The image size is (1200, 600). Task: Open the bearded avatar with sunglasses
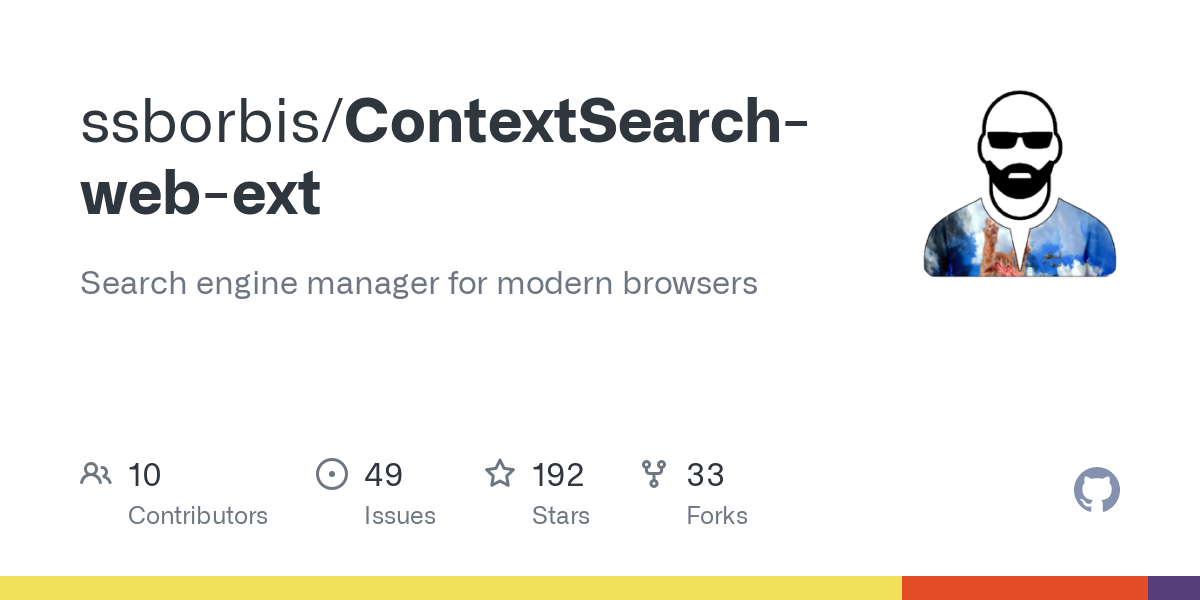(1019, 185)
